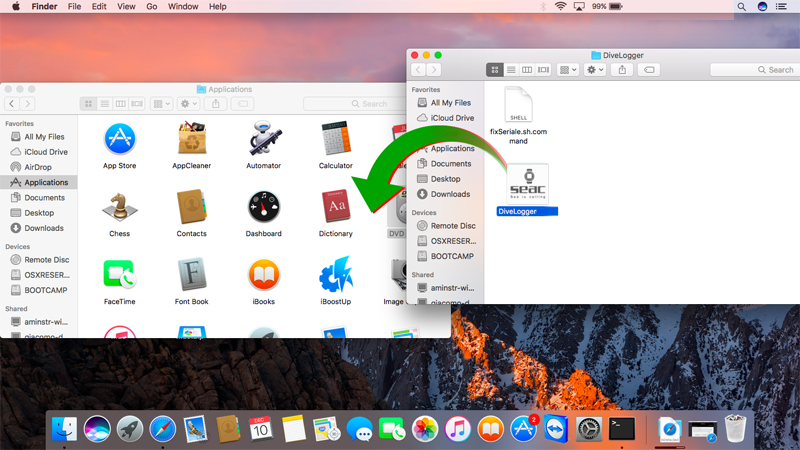Viewport: 800px width, 450px height.
Task: Switch Applications window to list view
Action: (x=105, y=104)
